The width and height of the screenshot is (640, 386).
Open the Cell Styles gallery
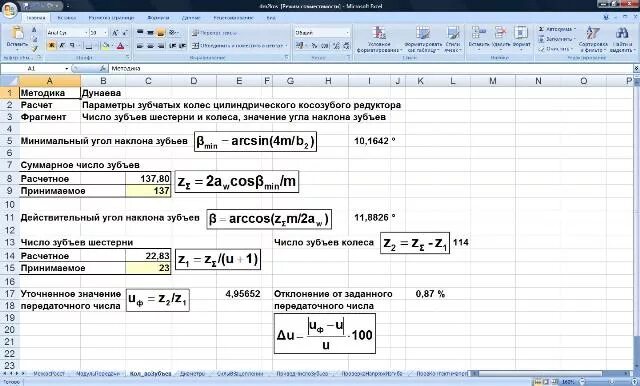tap(453, 39)
